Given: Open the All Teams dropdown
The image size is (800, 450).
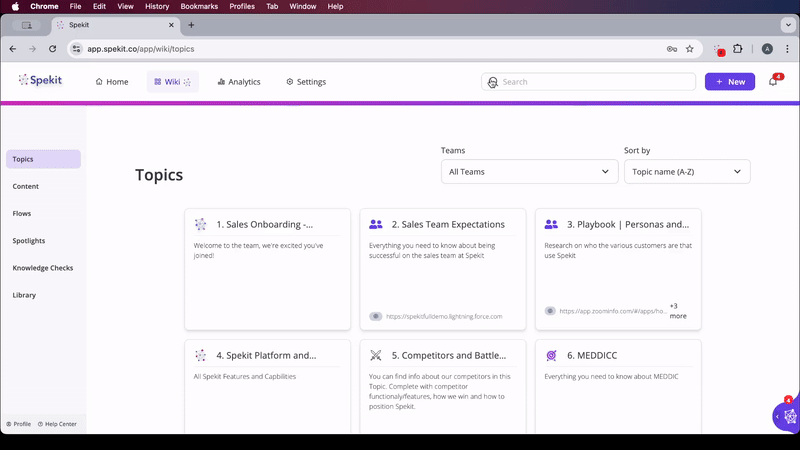Looking at the screenshot, I should 530,172.
